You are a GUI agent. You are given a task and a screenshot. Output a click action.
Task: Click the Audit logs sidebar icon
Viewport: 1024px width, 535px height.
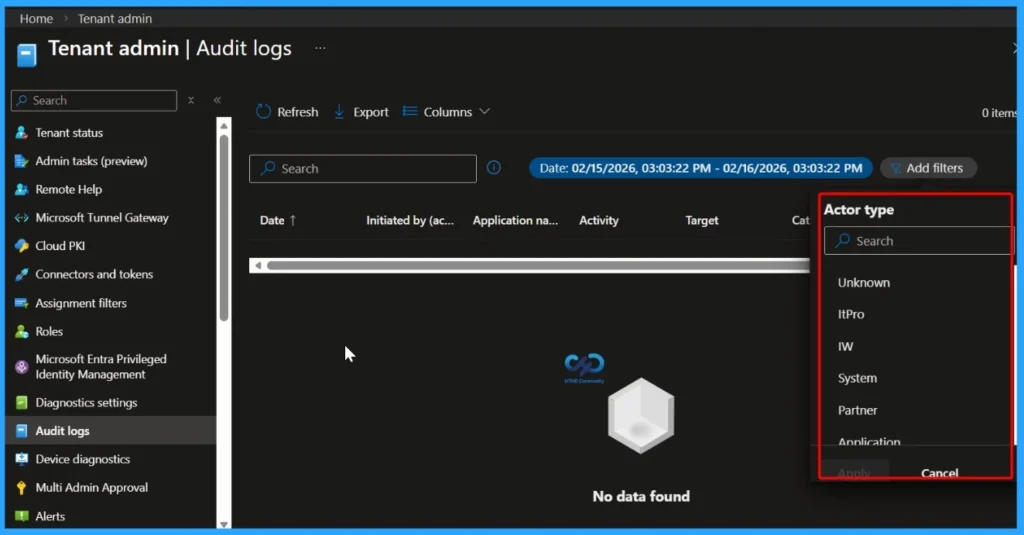point(21,431)
